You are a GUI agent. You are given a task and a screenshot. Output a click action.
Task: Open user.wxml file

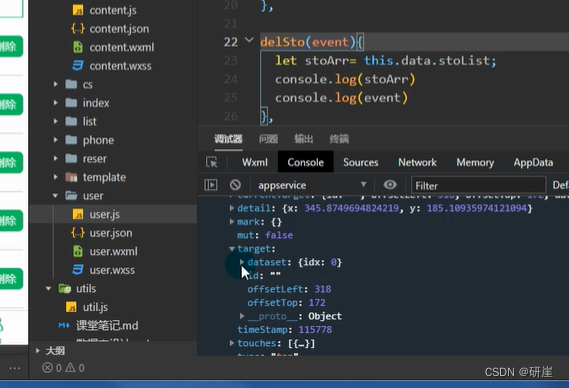coord(113,251)
